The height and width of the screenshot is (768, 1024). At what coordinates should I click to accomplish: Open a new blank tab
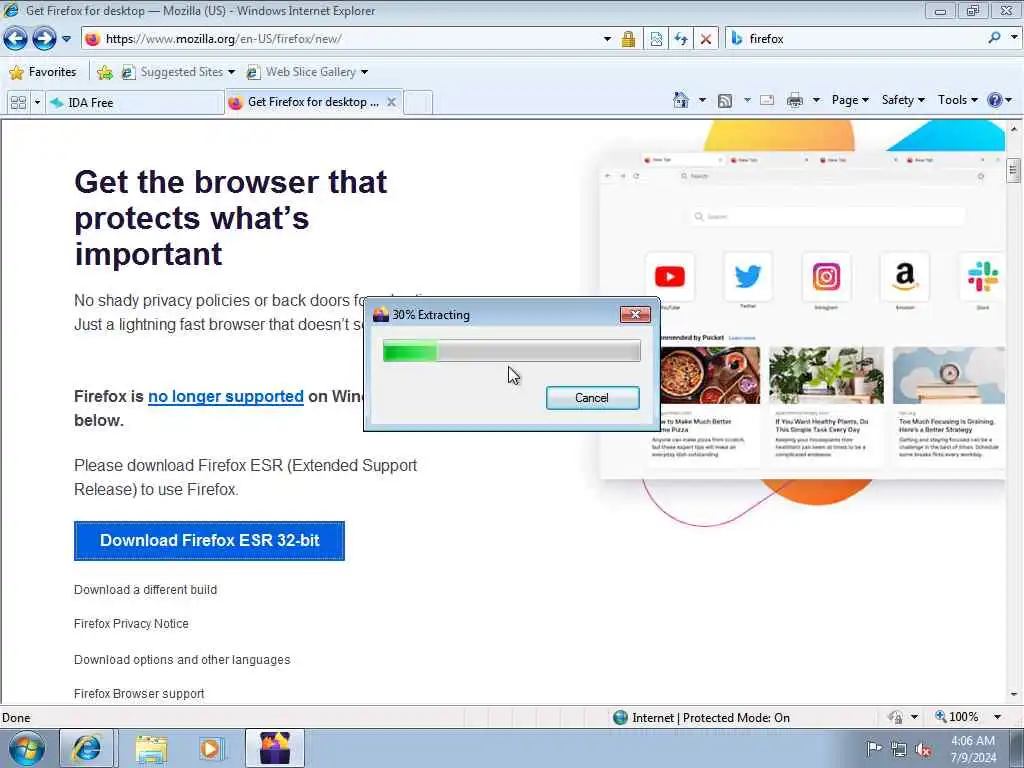(x=418, y=103)
